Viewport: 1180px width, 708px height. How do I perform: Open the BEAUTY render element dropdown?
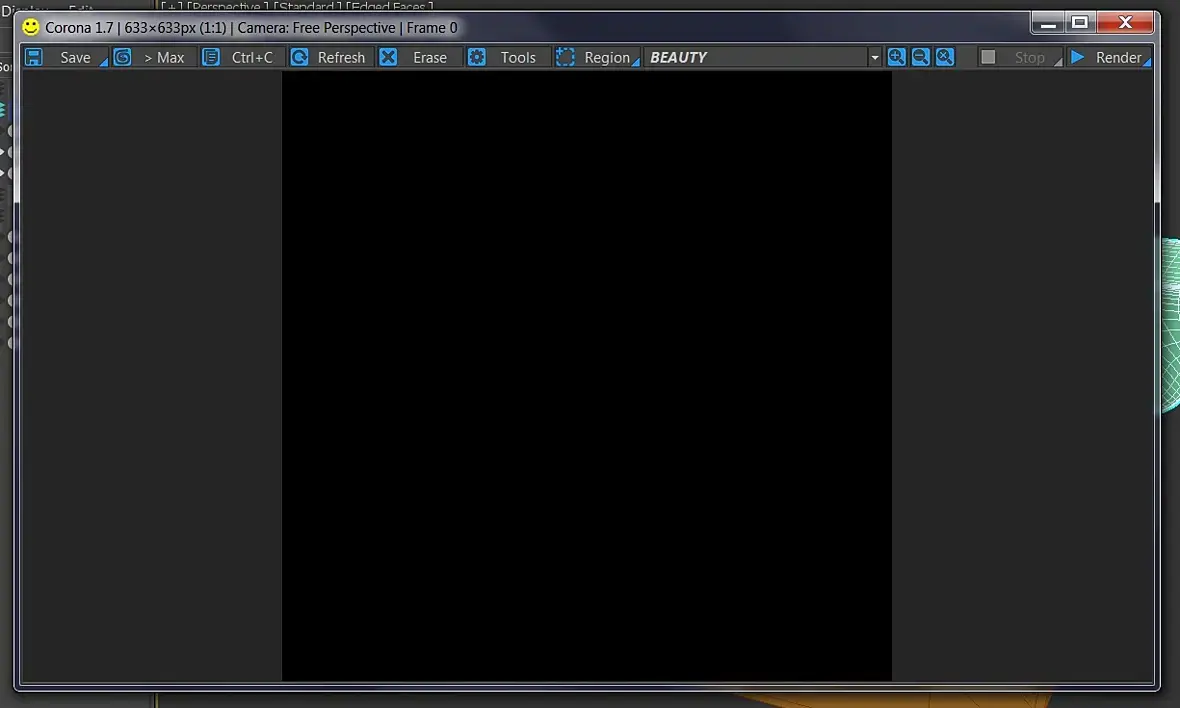[762, 57]
